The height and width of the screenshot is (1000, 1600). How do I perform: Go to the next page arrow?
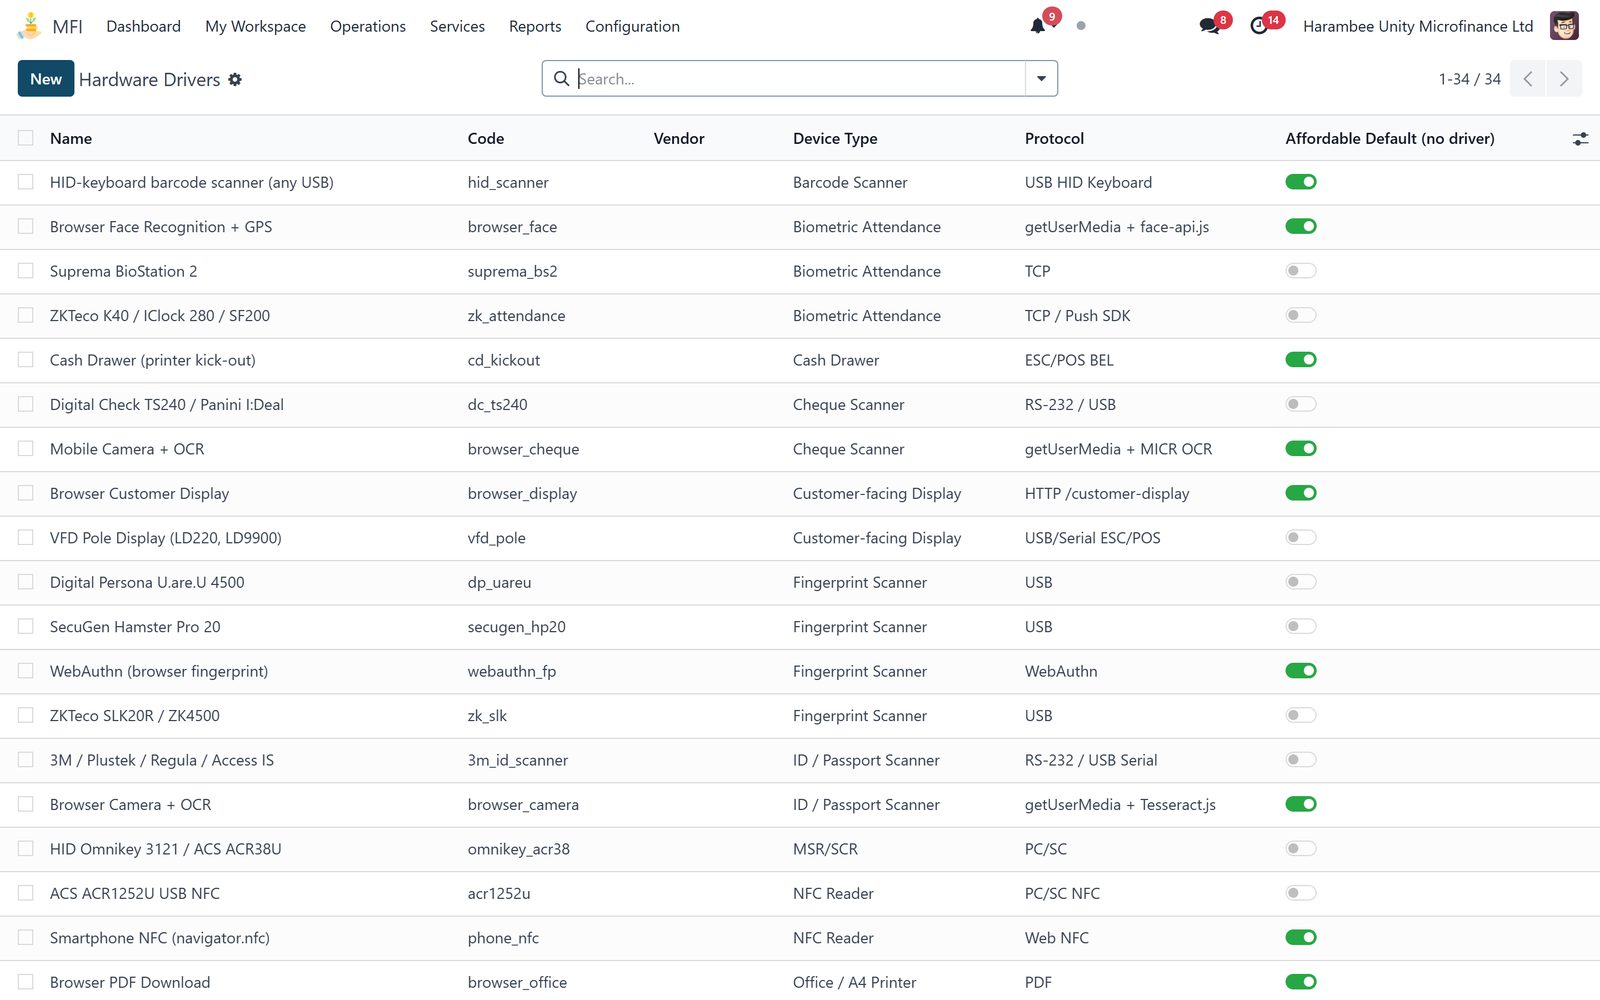pyautogui.click(x=1564, y=79)
